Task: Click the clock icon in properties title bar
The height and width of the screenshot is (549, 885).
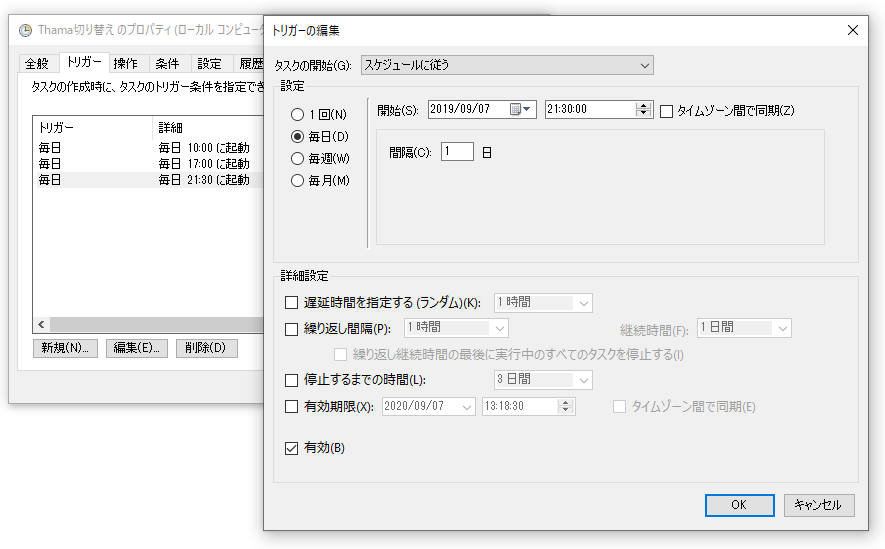Action: pyautogui.click(x=25, y=30)
